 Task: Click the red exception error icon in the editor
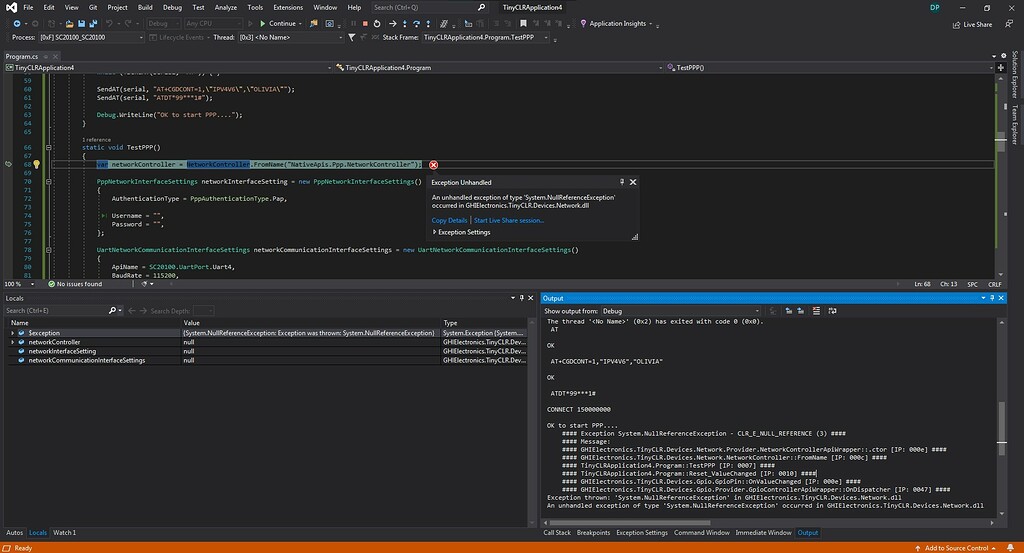pyautogui.click(x=433, y=164)
